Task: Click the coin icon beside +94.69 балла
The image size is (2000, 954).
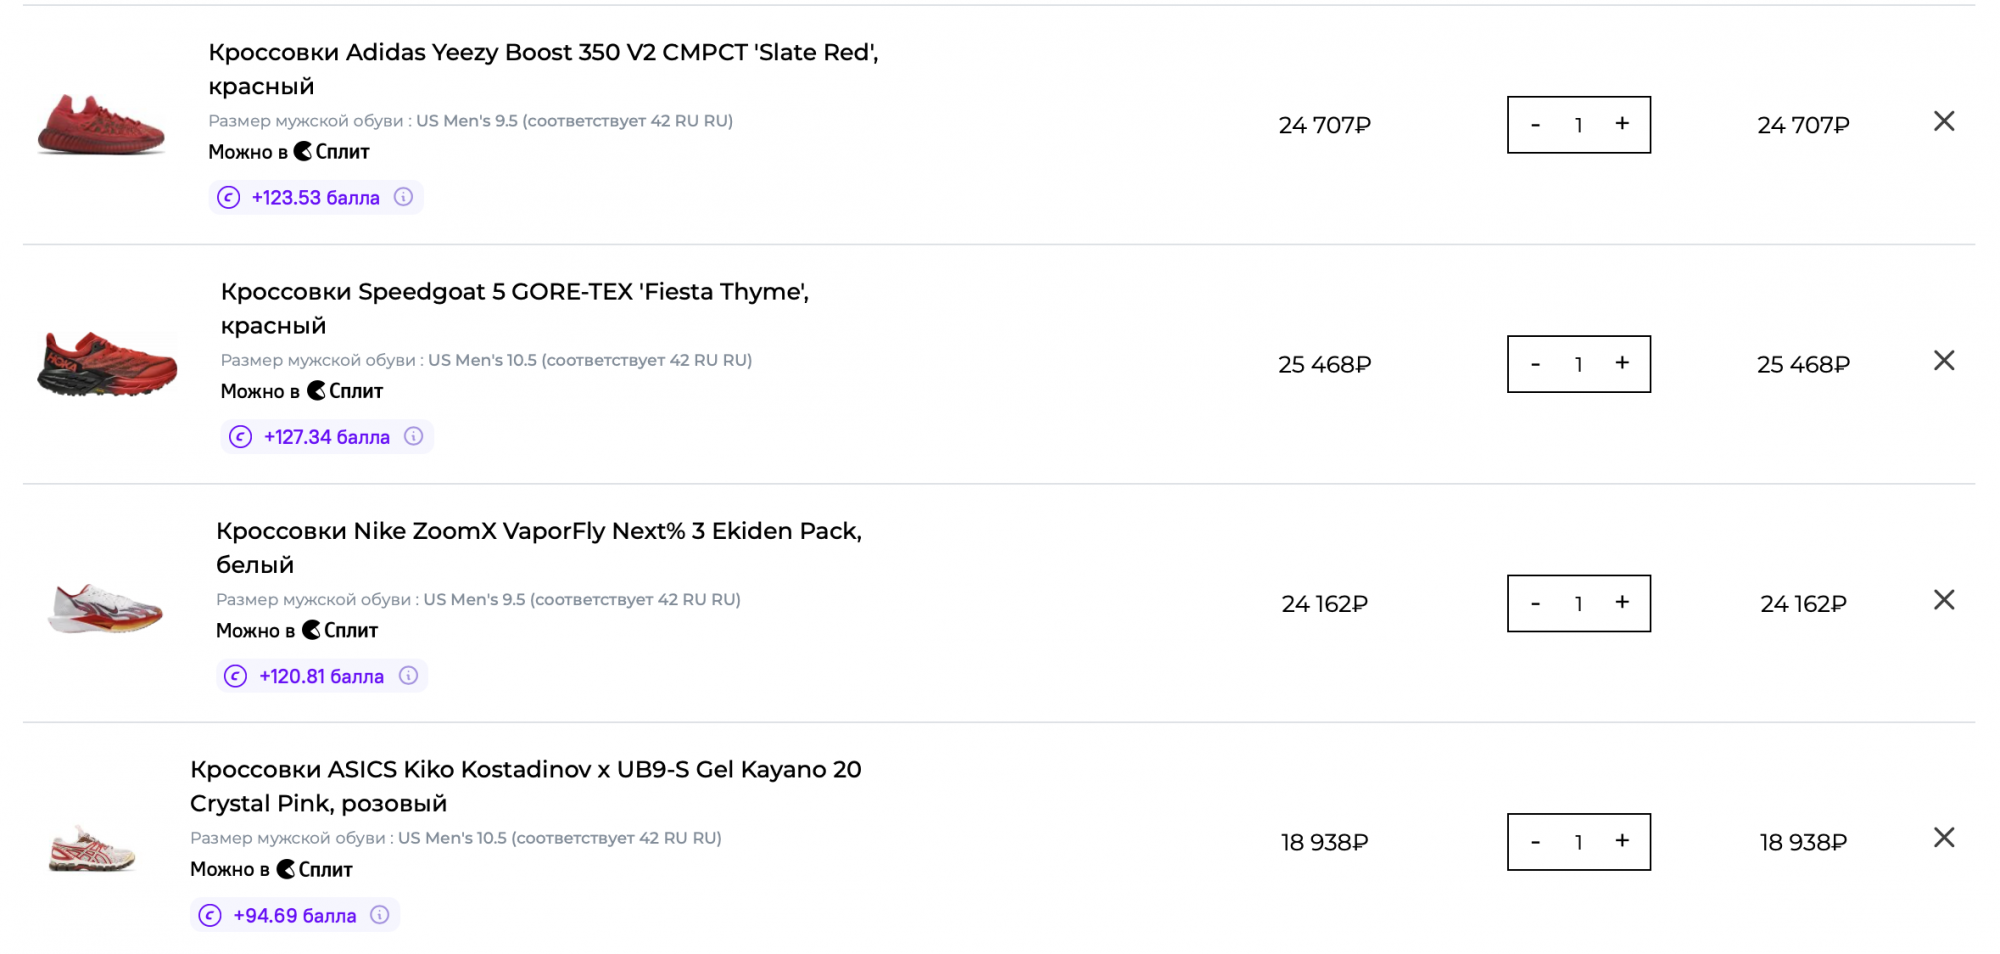Action: [x=210, y=915]
